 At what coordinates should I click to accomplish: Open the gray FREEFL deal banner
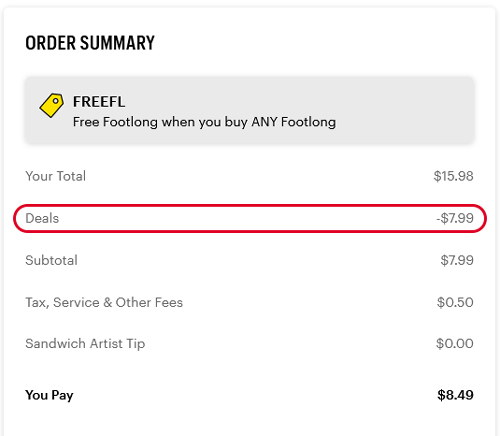point(250,110)
